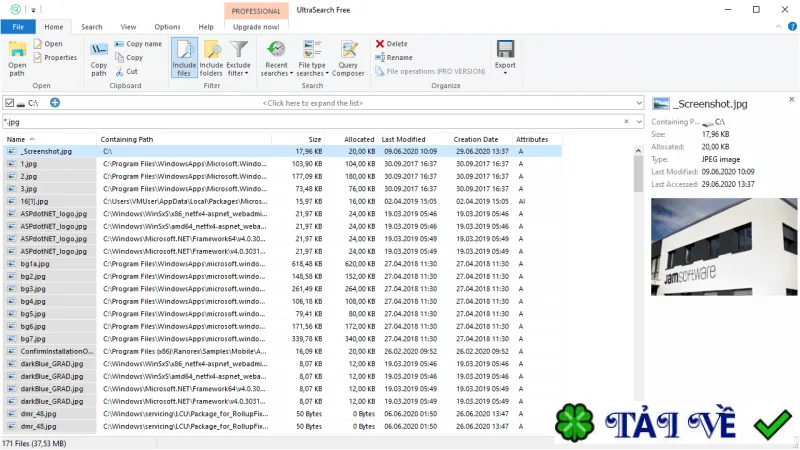Viewport: 800px width, 450px height.
Task: Toggle the Include folders filter
Action: click(x=211, y=58)
